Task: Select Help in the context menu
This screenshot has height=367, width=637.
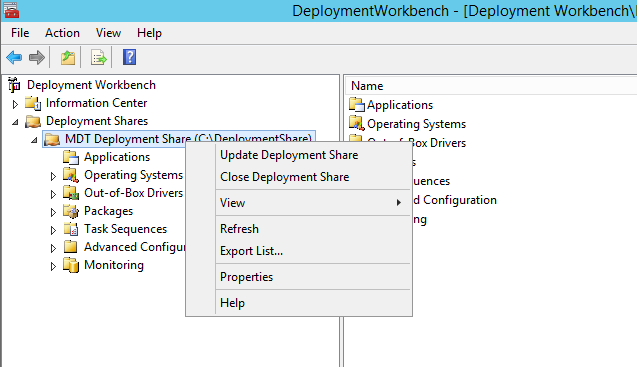Action: 313,303
